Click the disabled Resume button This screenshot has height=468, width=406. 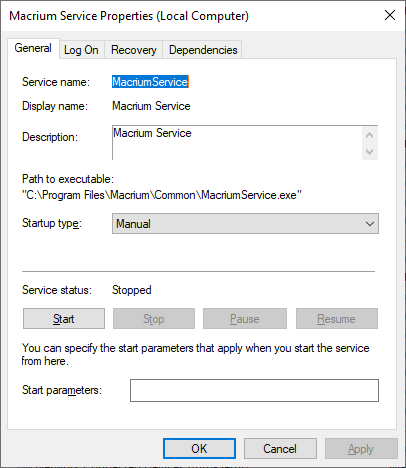point(337,319)
